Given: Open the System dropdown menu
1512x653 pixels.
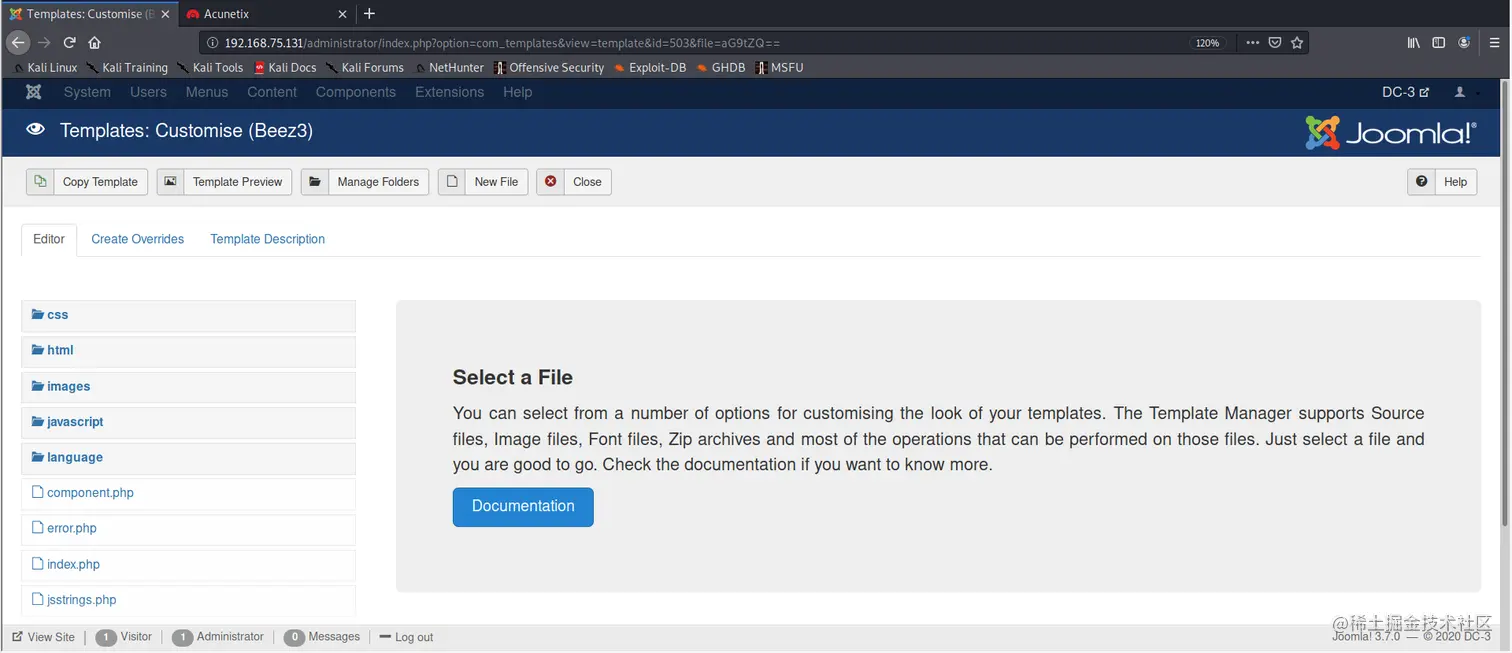Looking at the screenshot, I should 87,92.
